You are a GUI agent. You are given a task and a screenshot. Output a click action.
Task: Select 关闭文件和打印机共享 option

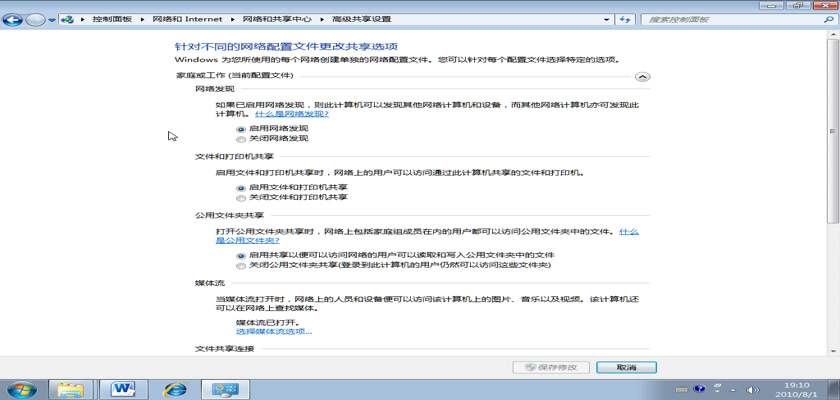click(x=241, y=198)
